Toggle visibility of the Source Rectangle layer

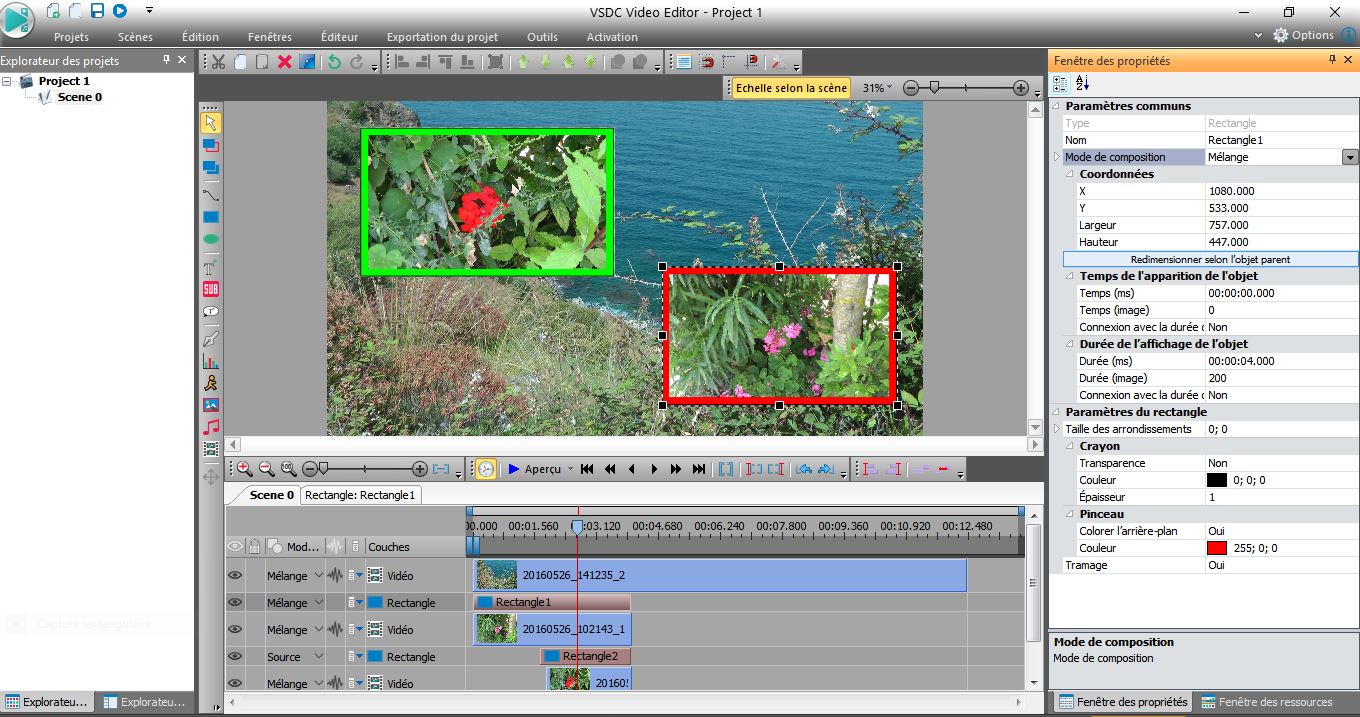(x=235, y=657)
